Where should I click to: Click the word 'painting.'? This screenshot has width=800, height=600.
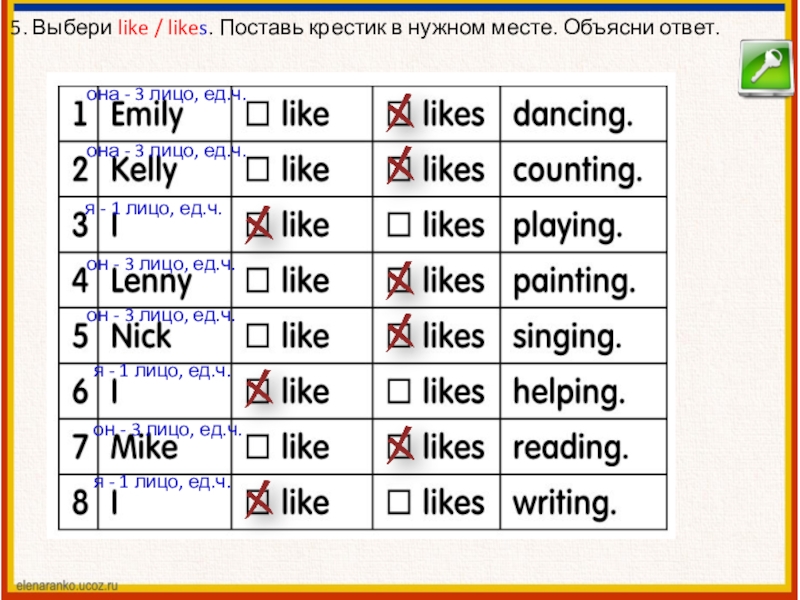click(x=574, y=282)
